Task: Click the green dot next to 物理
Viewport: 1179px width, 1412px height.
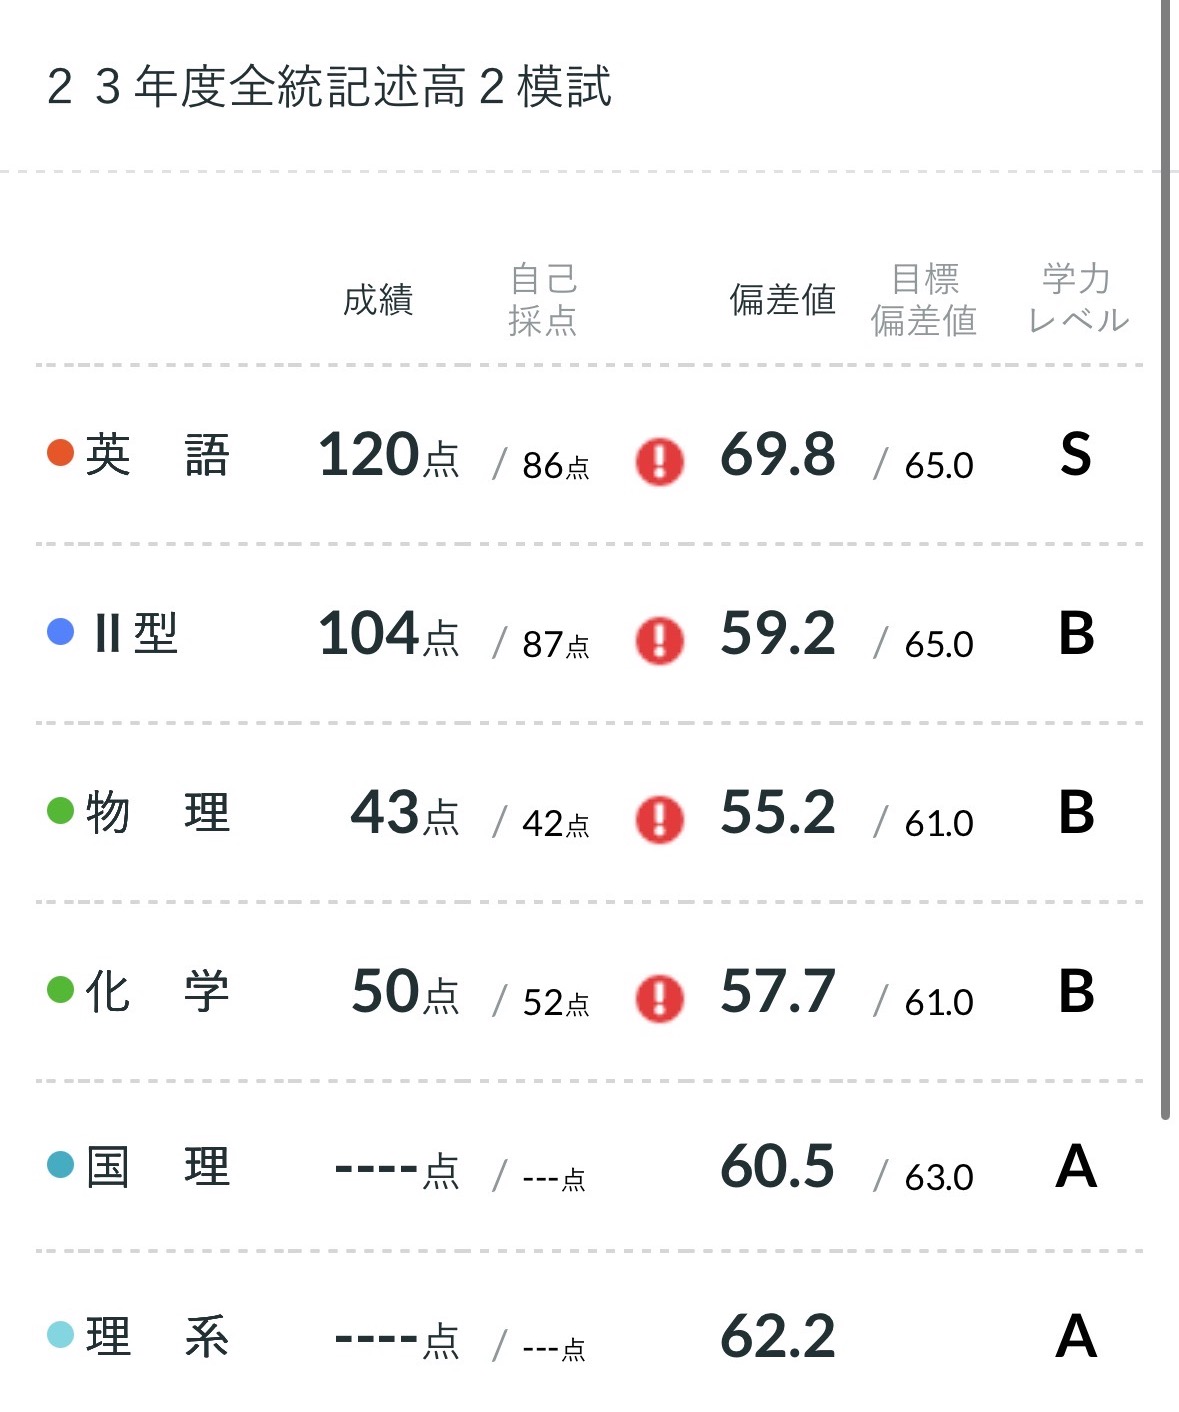Action: 61,810
